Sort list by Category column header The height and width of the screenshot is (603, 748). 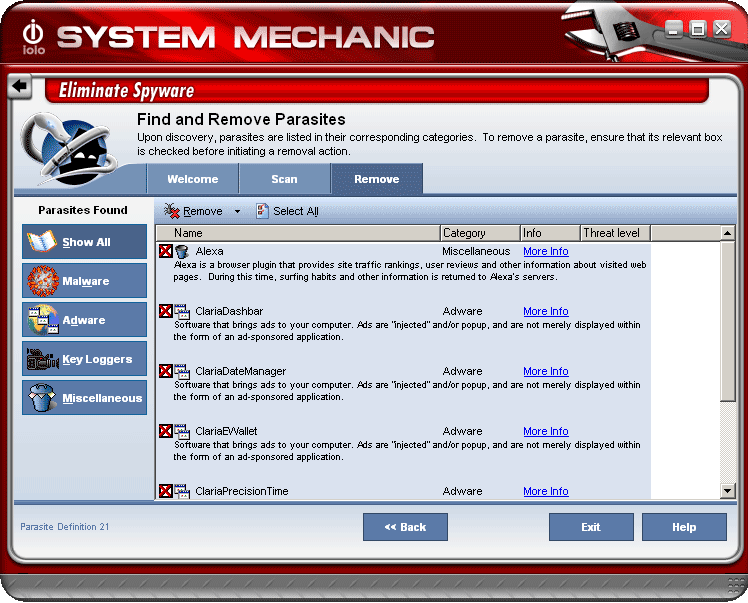point(480,233)
